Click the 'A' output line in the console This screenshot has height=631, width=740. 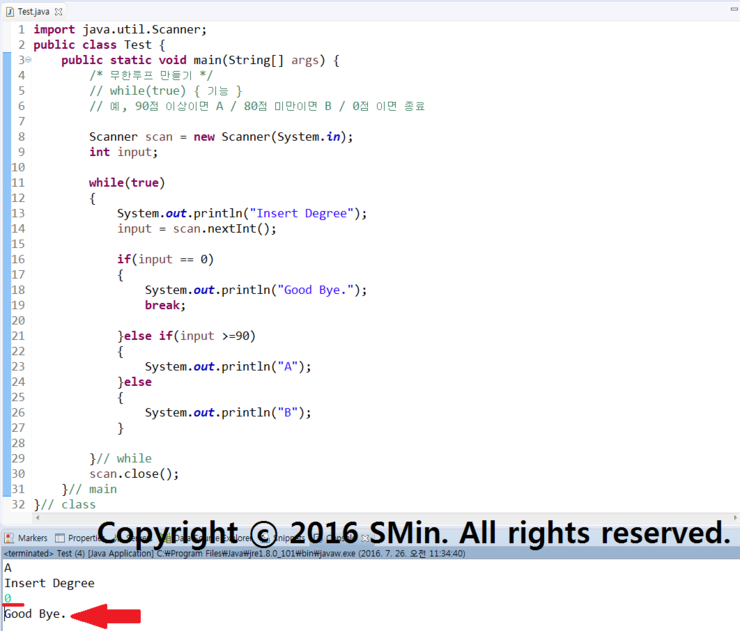(8, 568)
